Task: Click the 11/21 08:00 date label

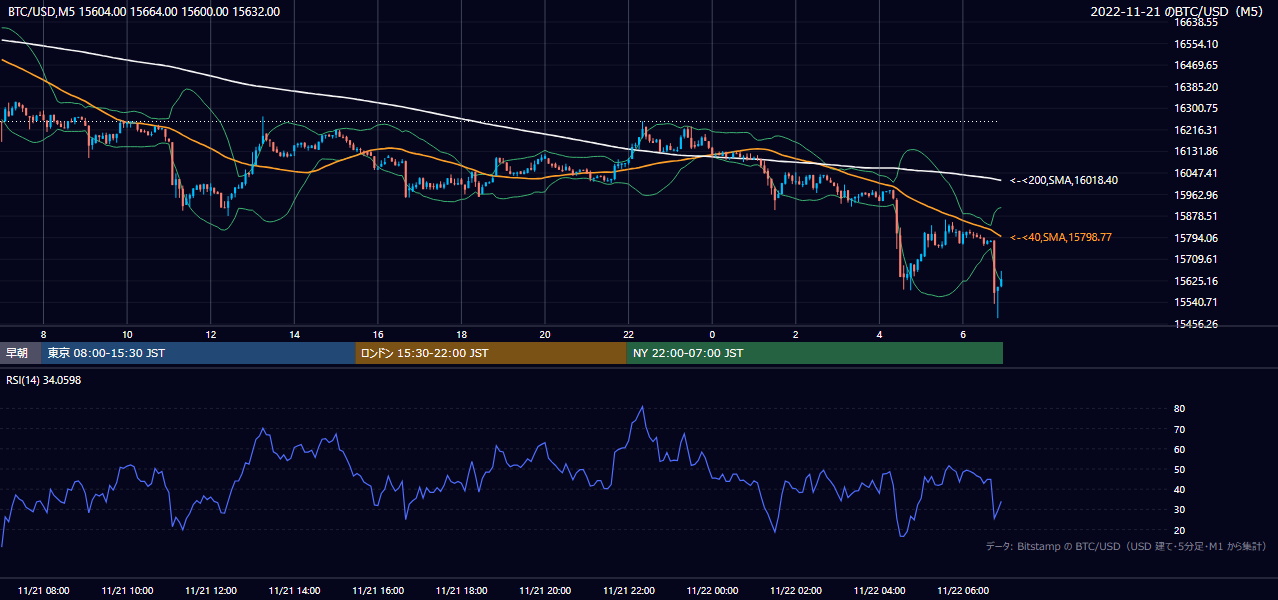Action: (44, 591)
